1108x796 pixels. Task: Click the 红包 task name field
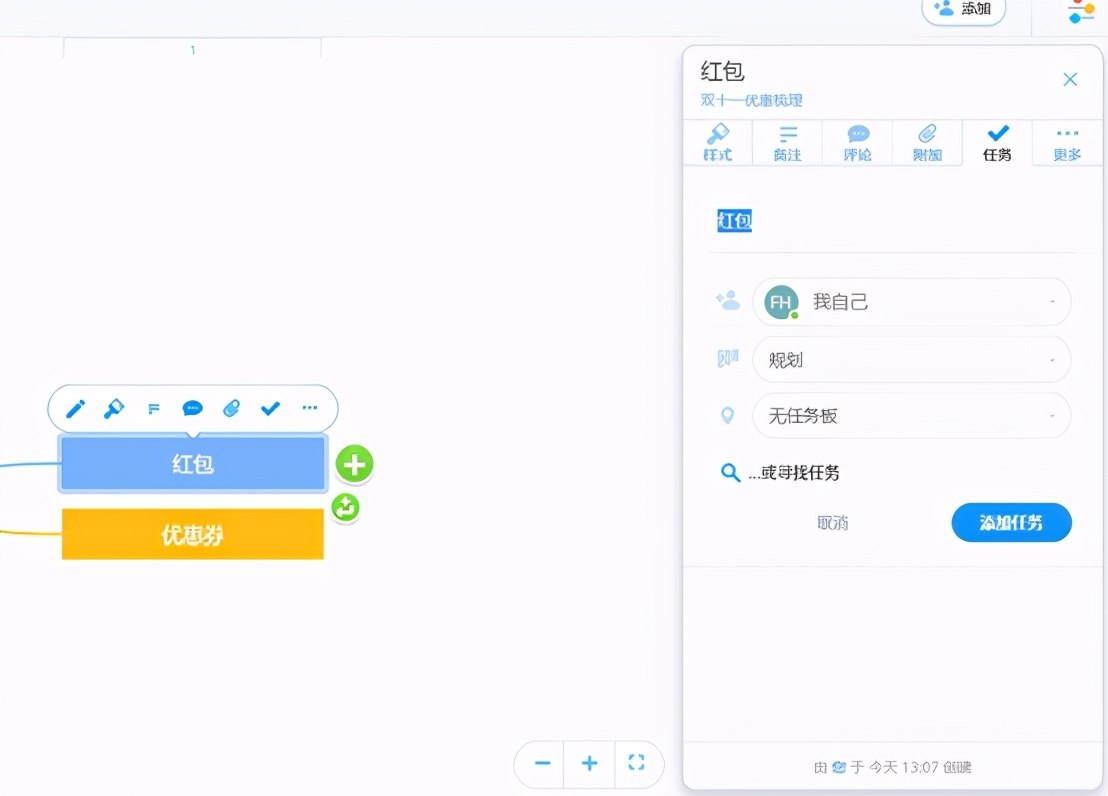pos(892,221)
